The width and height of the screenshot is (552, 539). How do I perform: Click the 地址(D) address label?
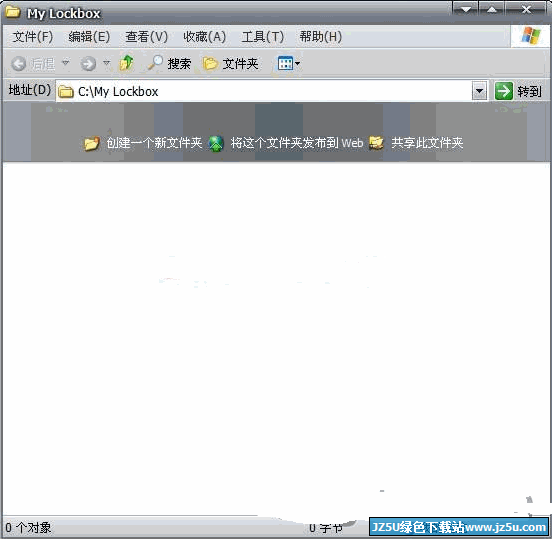pyautogui.click(x=30, y=90)
